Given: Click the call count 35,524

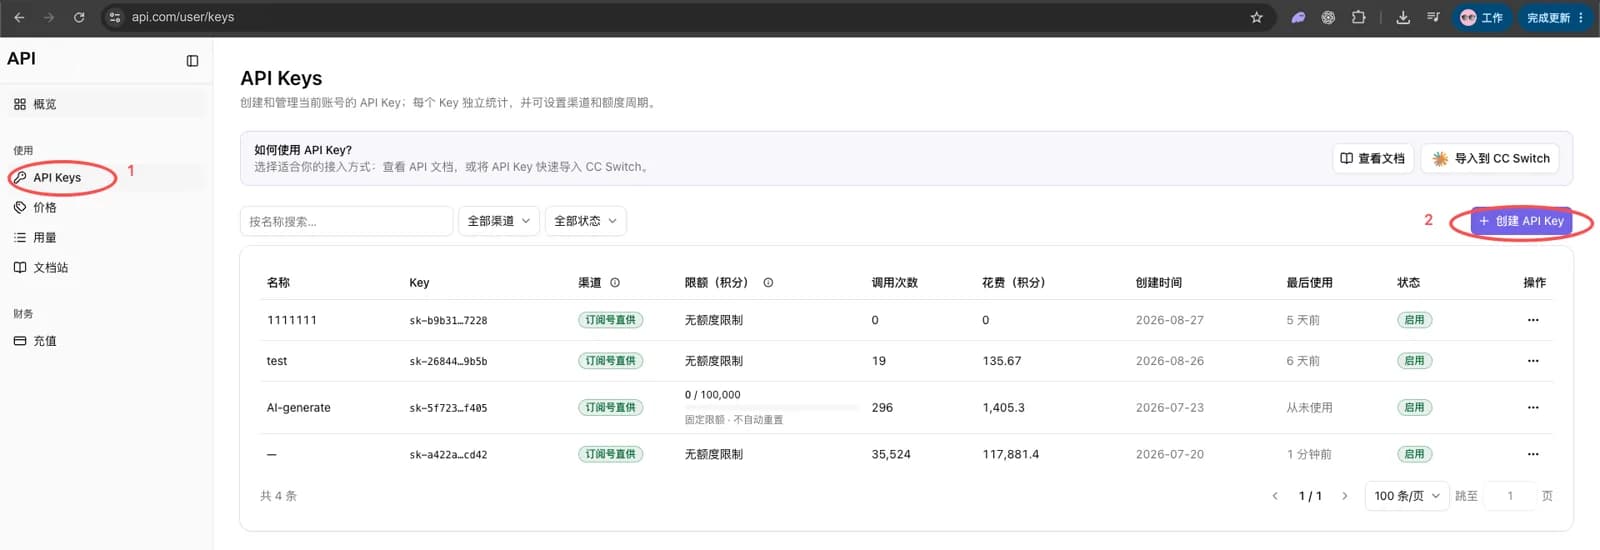Looking at the screenshot, I should click(891, 454).
